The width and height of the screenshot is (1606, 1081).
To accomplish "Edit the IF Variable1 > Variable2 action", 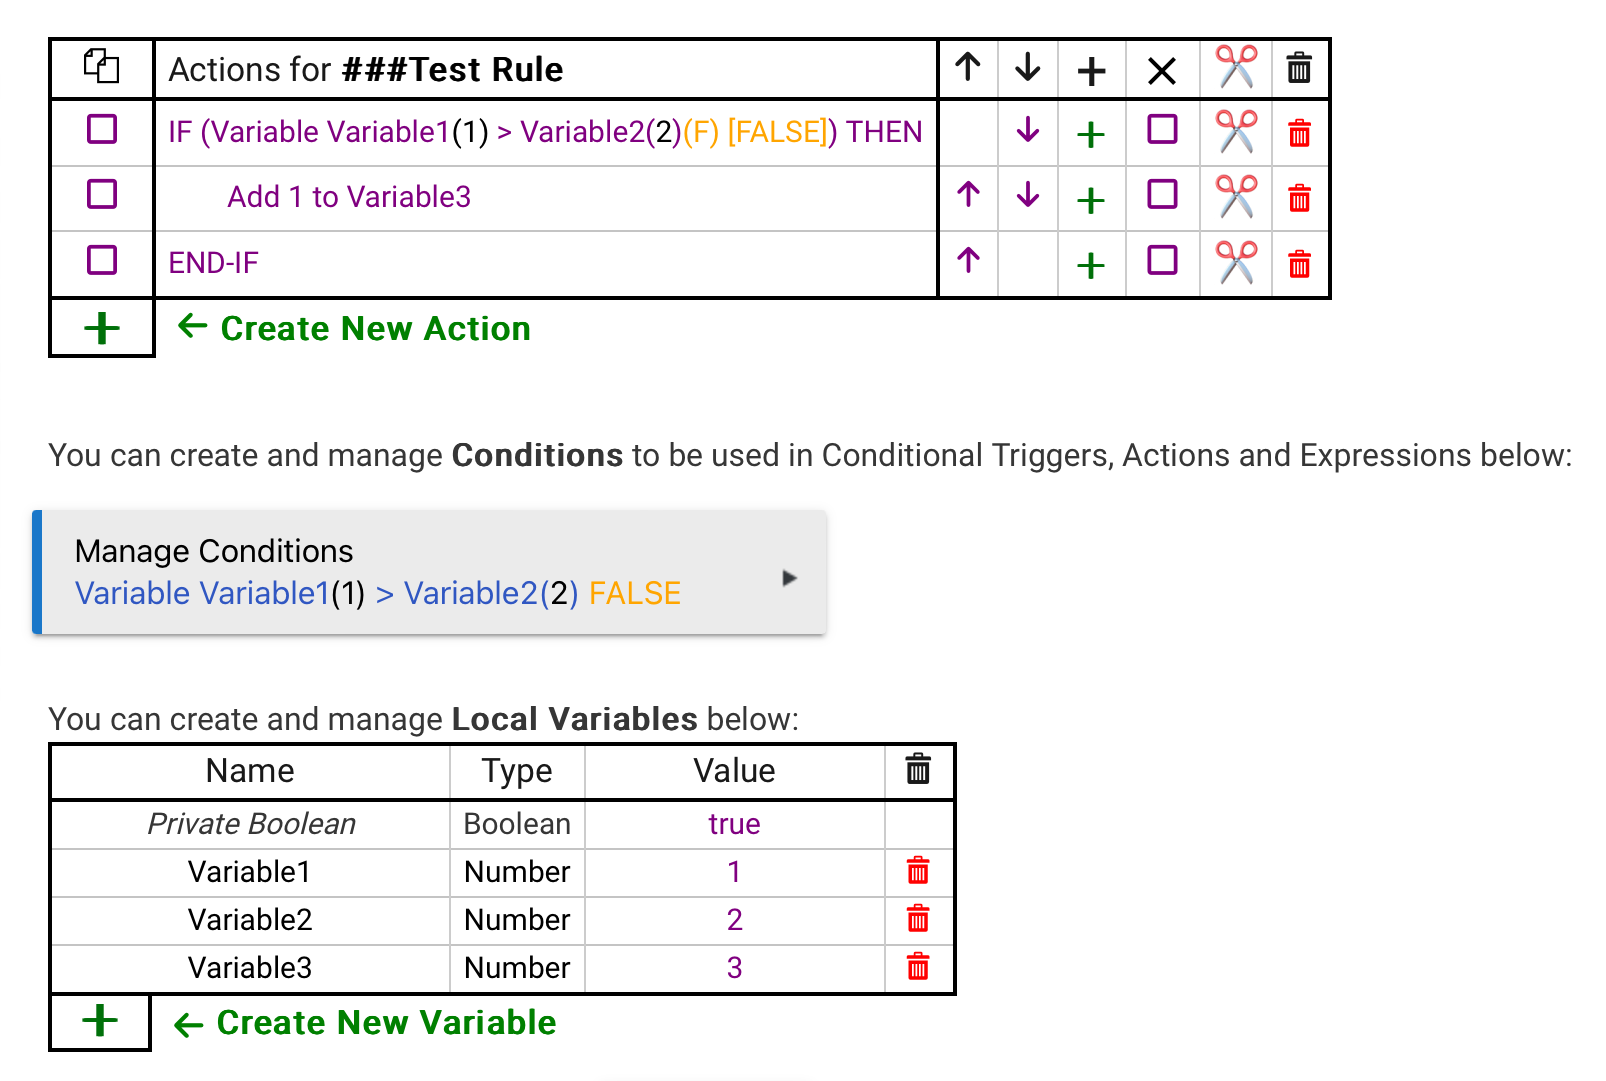I will pyautogui.click(x=545, y=132).
